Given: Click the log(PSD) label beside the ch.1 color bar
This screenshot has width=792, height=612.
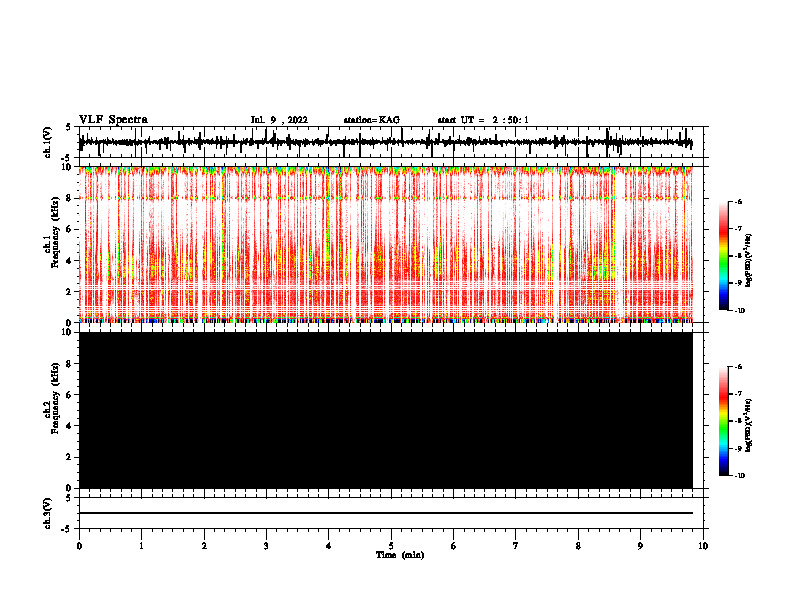Looking at the screenshot, I should tap(749, 260).
